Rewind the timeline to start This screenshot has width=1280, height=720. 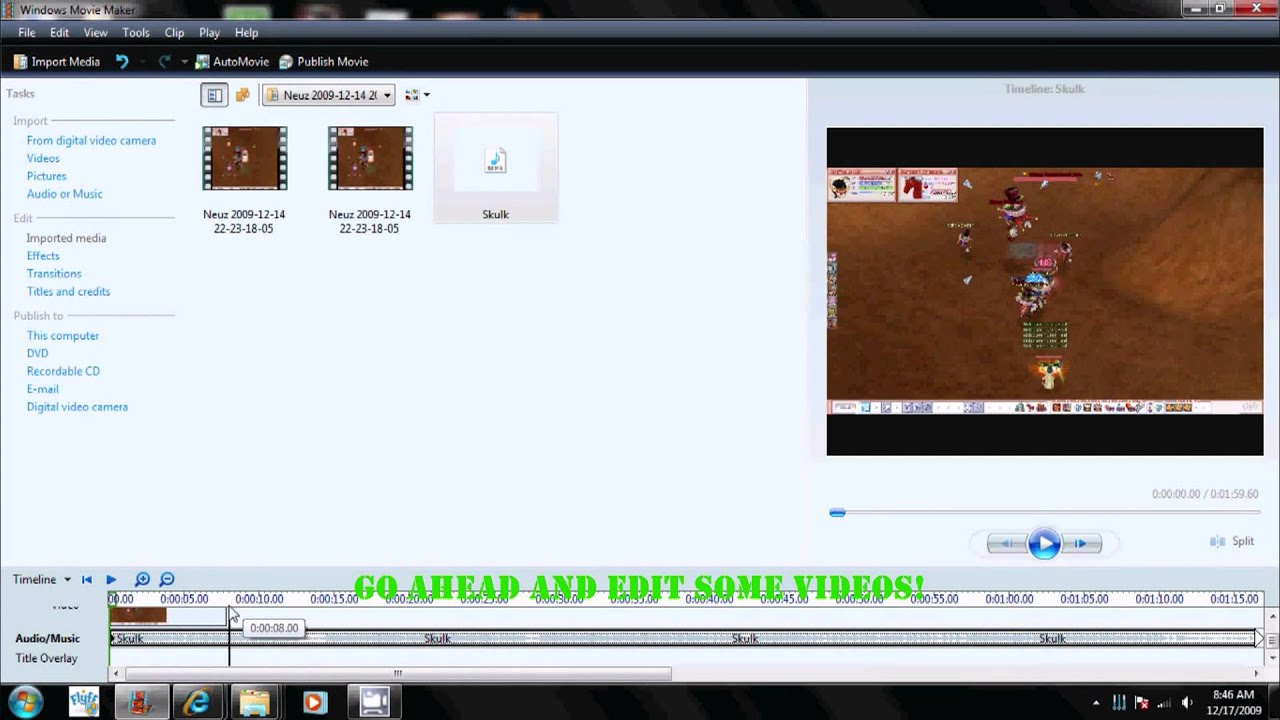point(87,579)
